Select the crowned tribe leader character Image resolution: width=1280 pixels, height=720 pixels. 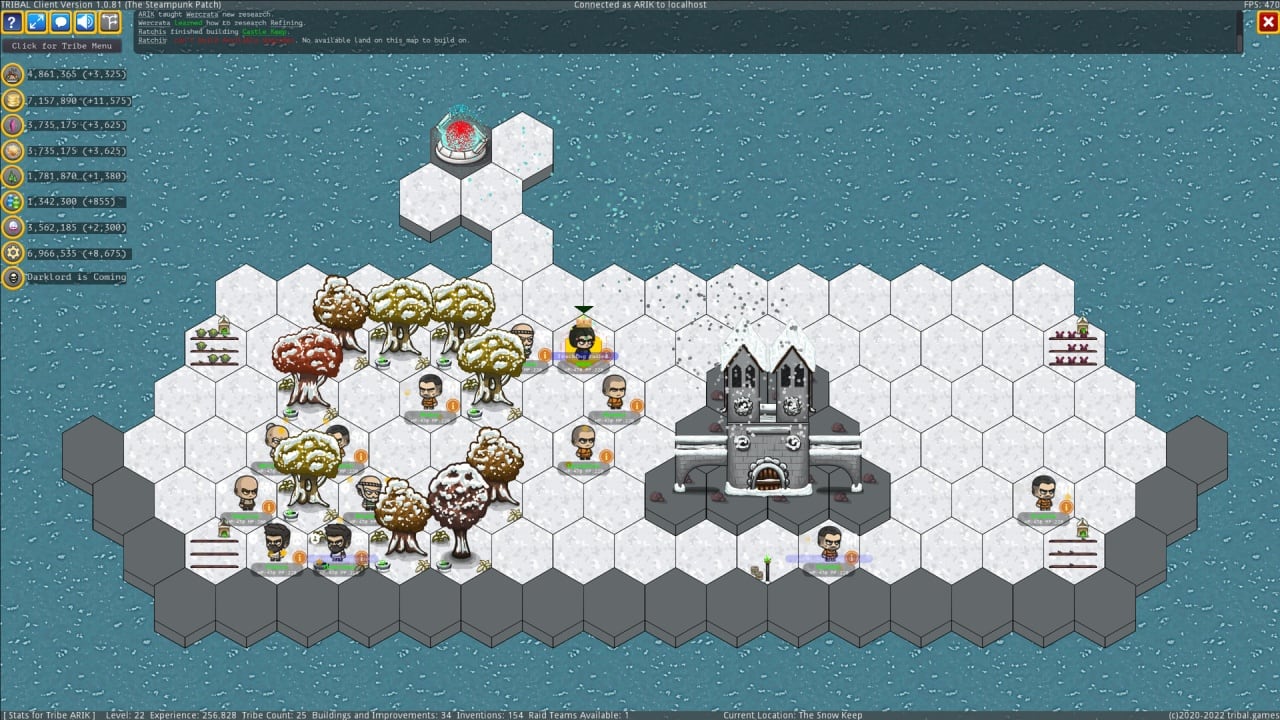pyautogui.click(x=583, y=340)
